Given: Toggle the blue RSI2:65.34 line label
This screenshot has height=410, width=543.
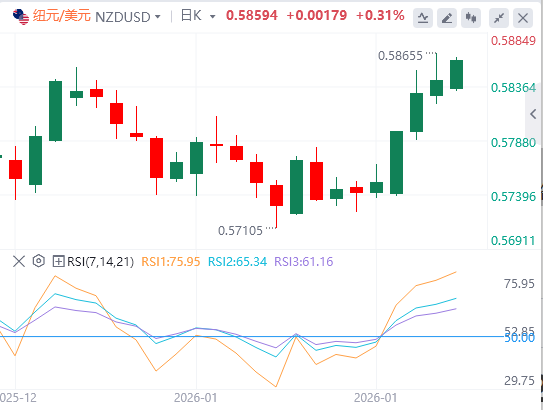Looking at the screenshot, I should click(x=237, y=262).
